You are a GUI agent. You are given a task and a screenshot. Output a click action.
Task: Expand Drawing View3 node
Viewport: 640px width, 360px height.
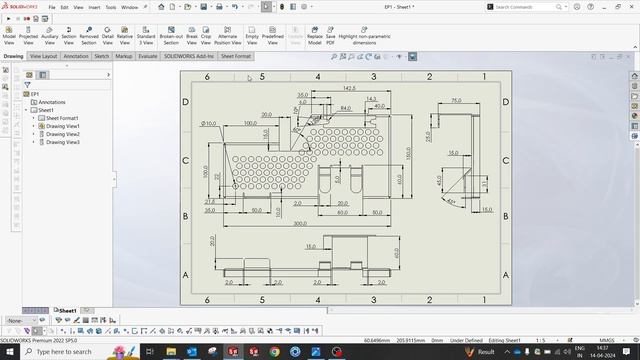(x=33, y=142)
